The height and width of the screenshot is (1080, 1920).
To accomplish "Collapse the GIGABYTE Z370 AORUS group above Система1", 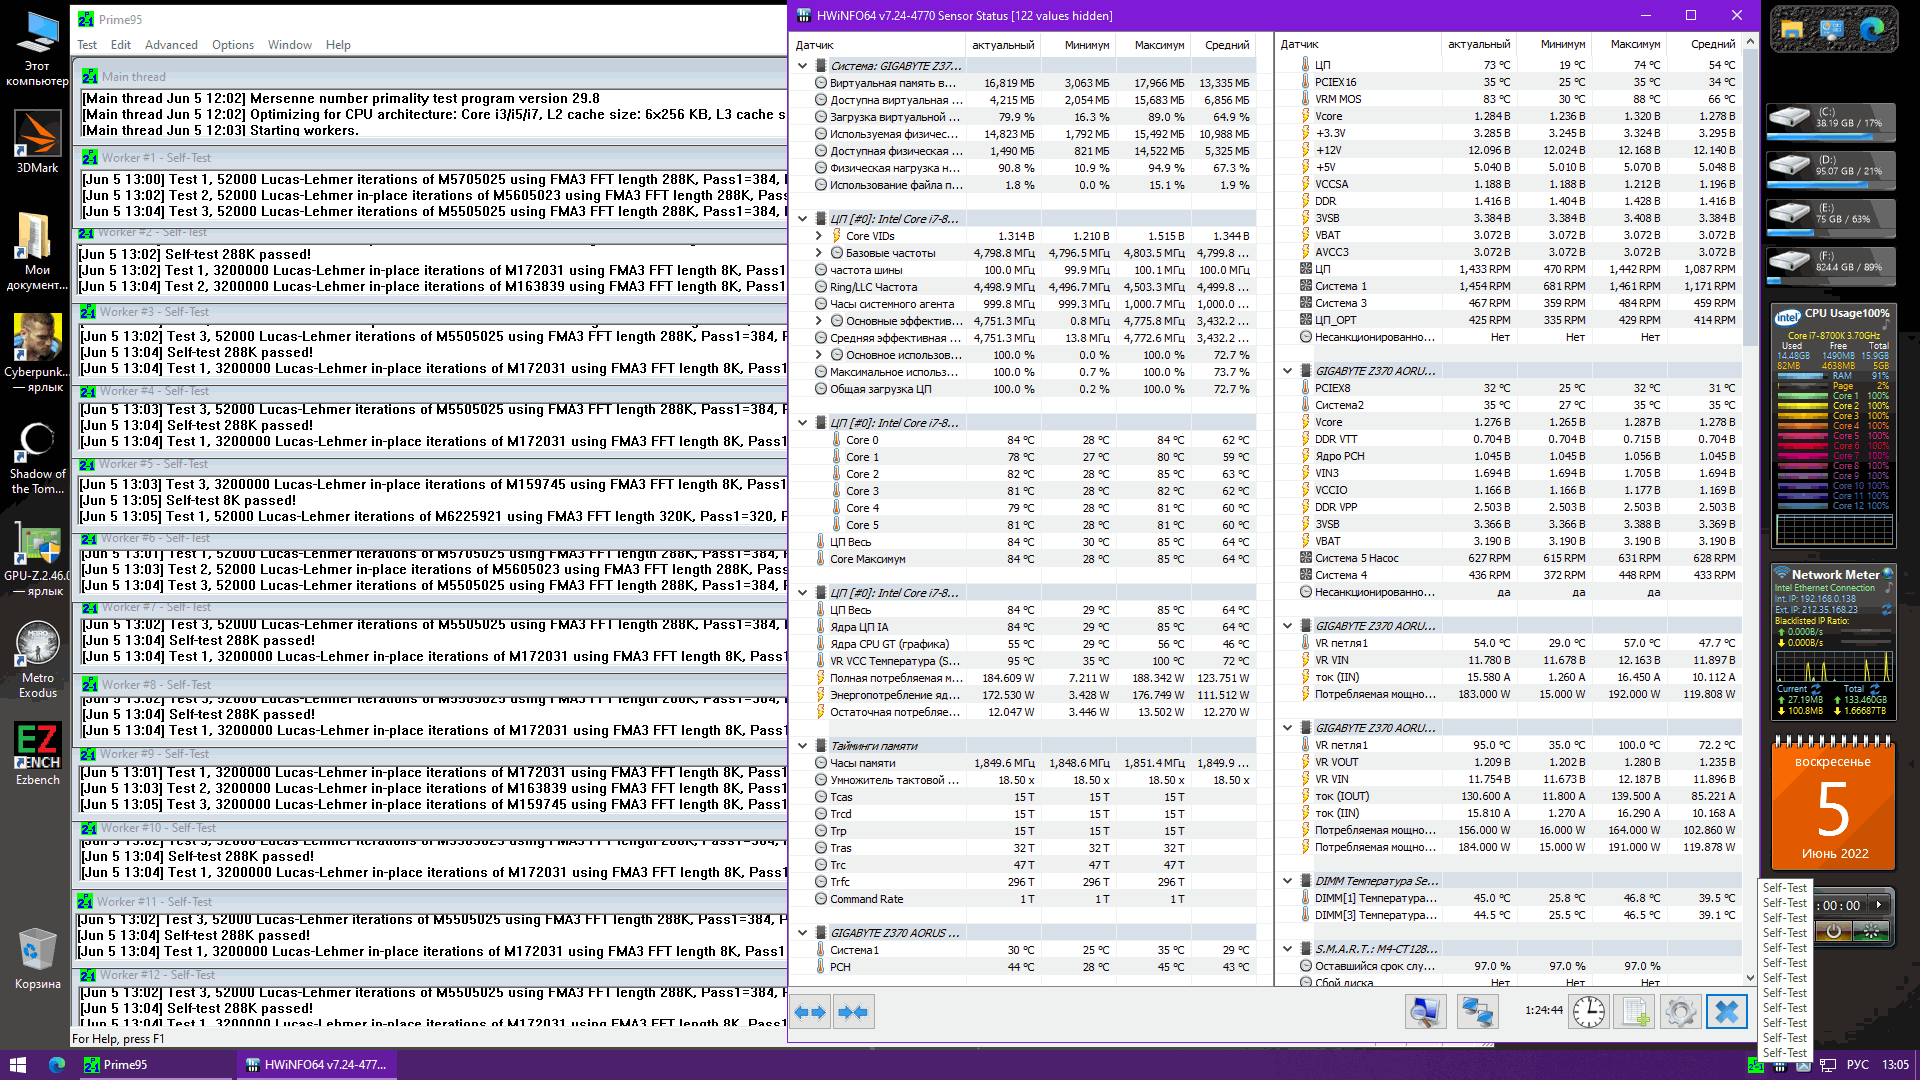I will tap(802, 933).
